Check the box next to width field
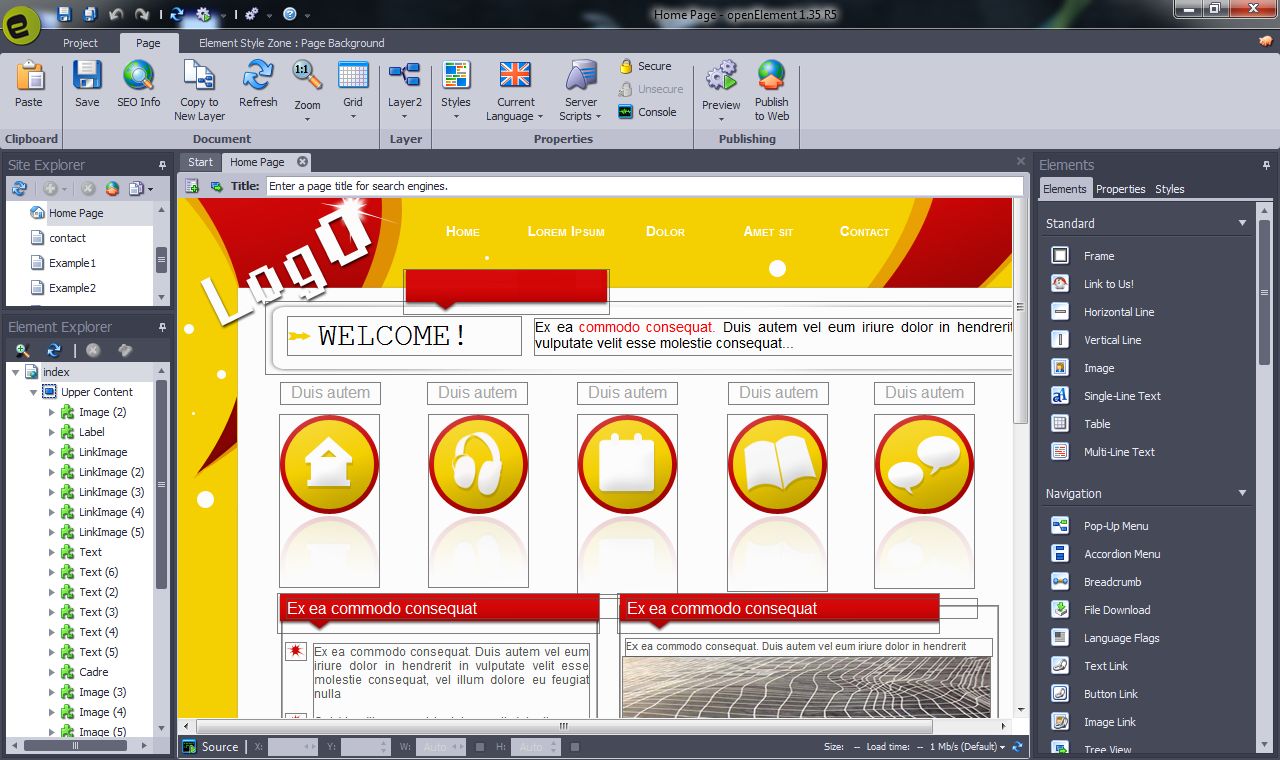This screenshot has height=760, width=1280. click(x=480, y=747)
